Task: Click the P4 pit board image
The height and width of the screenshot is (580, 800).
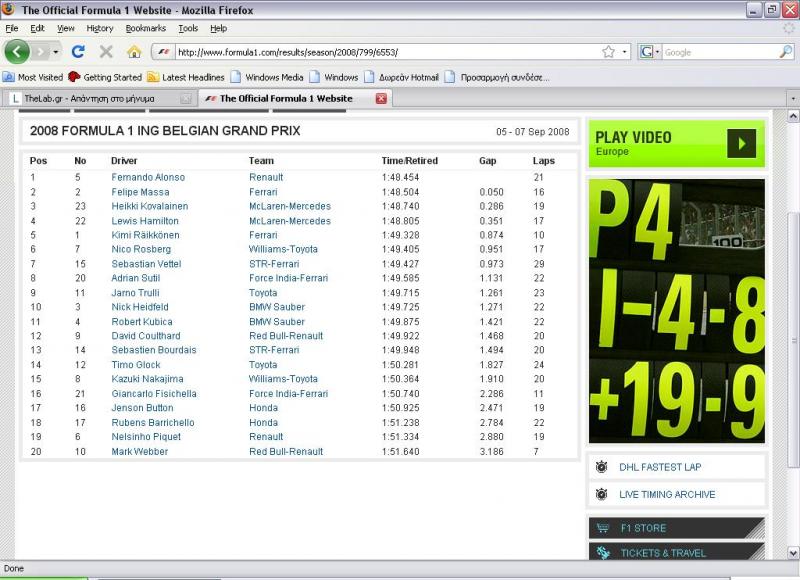Action: (677, 311)
